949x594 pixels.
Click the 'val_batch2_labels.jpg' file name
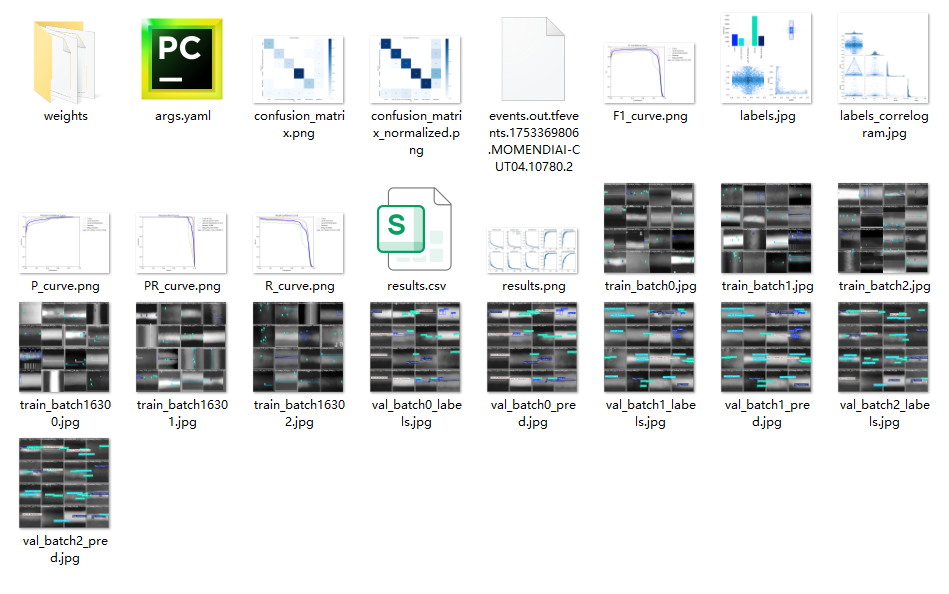tap(884, 413)
